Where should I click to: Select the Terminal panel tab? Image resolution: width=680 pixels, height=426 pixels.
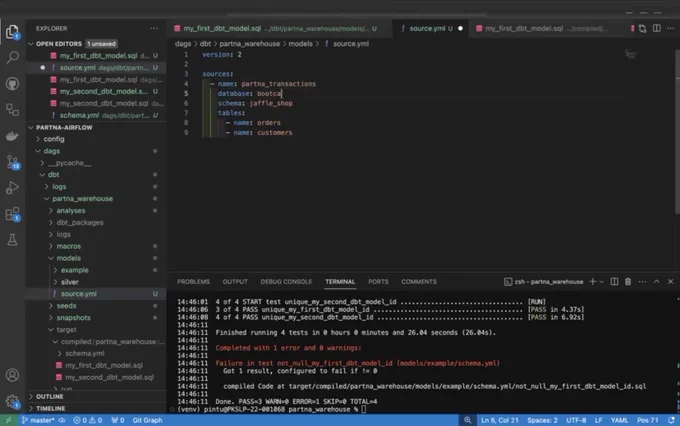(x=340, y=282)
